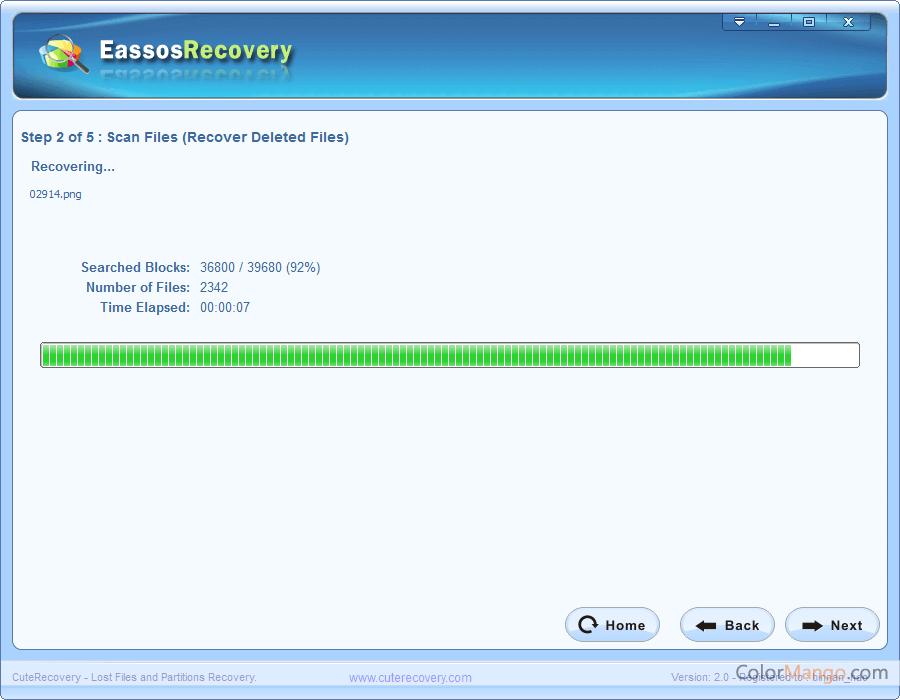Click the Step 2 of 5 heading

184,137
